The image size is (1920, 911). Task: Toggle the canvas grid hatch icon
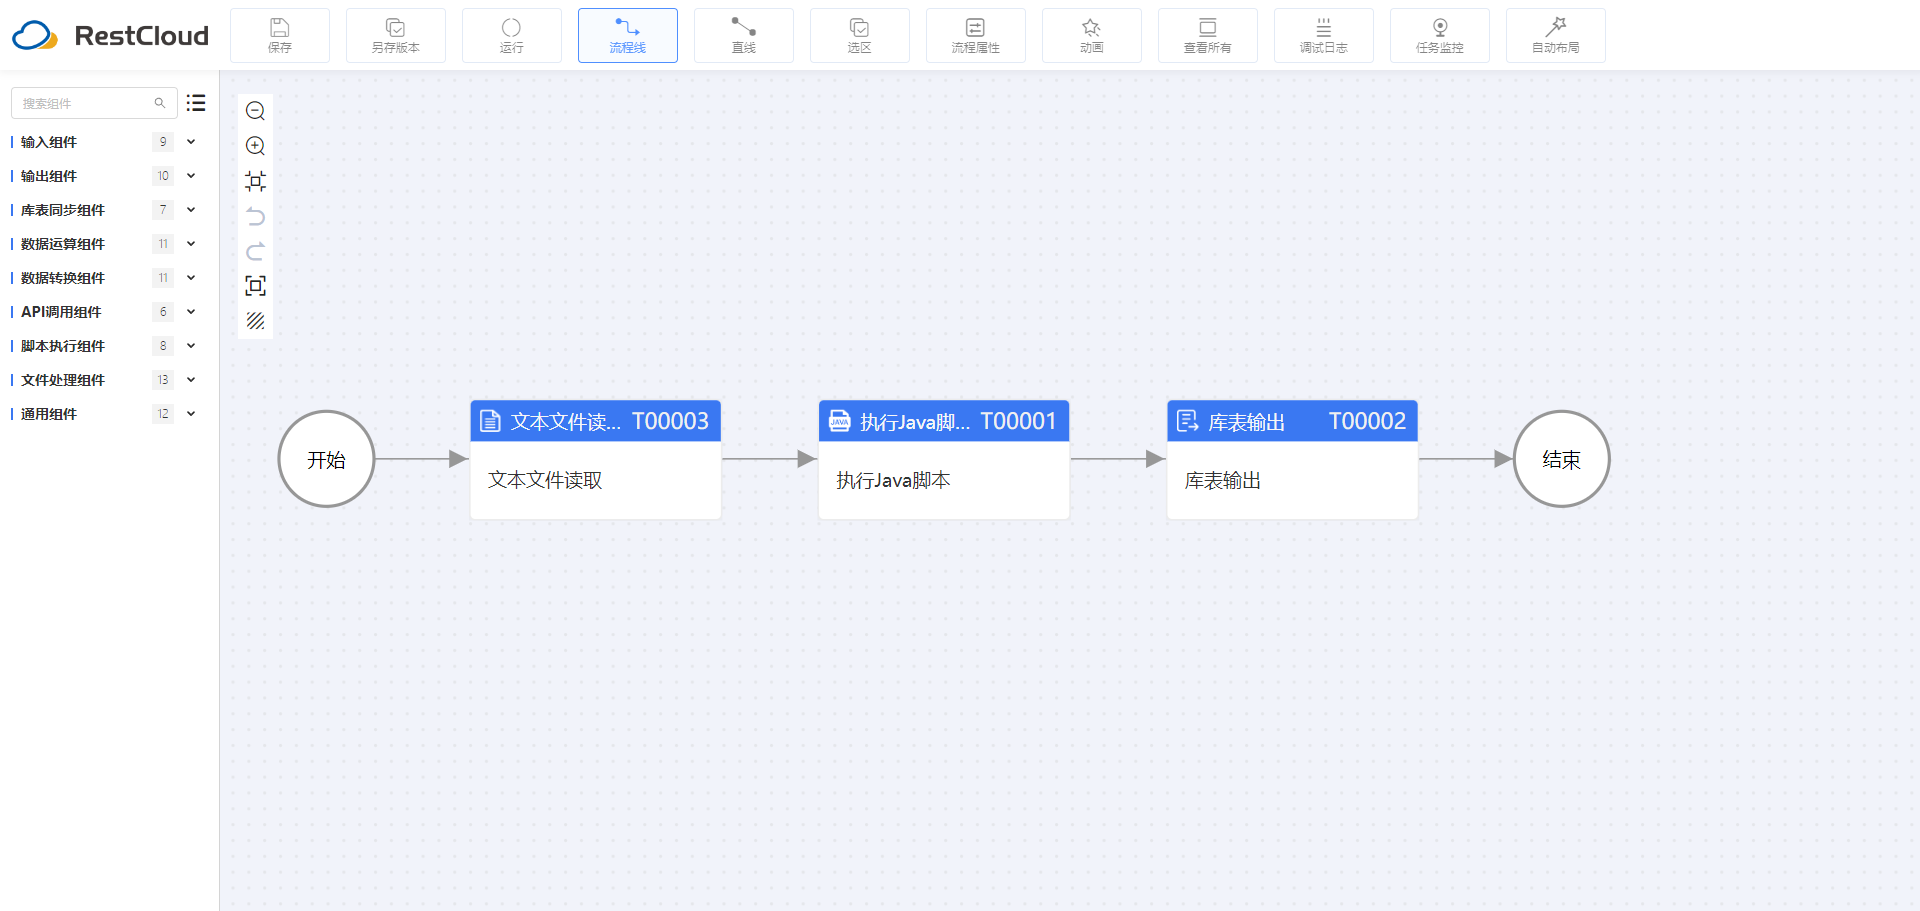[255, 321]
